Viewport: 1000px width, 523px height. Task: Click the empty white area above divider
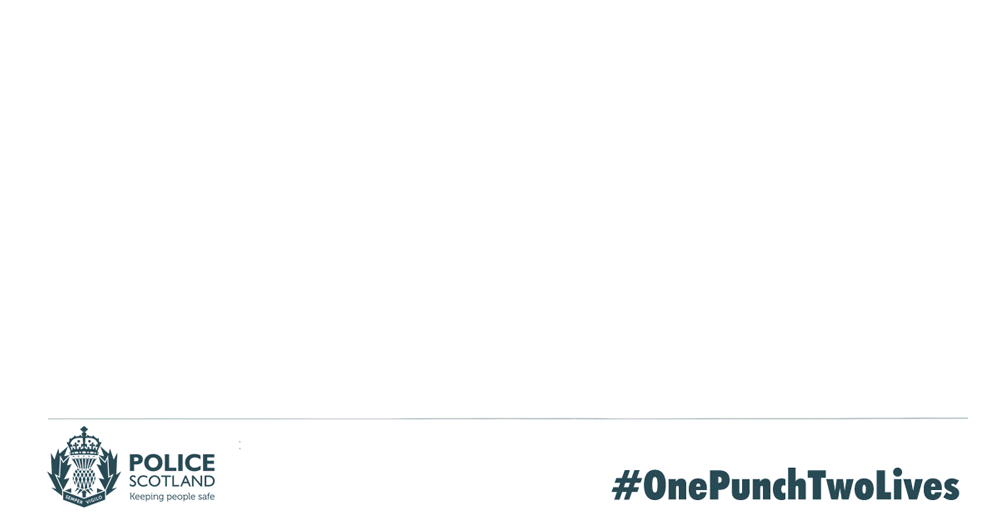pyautogui.click(x=500, y=207)
